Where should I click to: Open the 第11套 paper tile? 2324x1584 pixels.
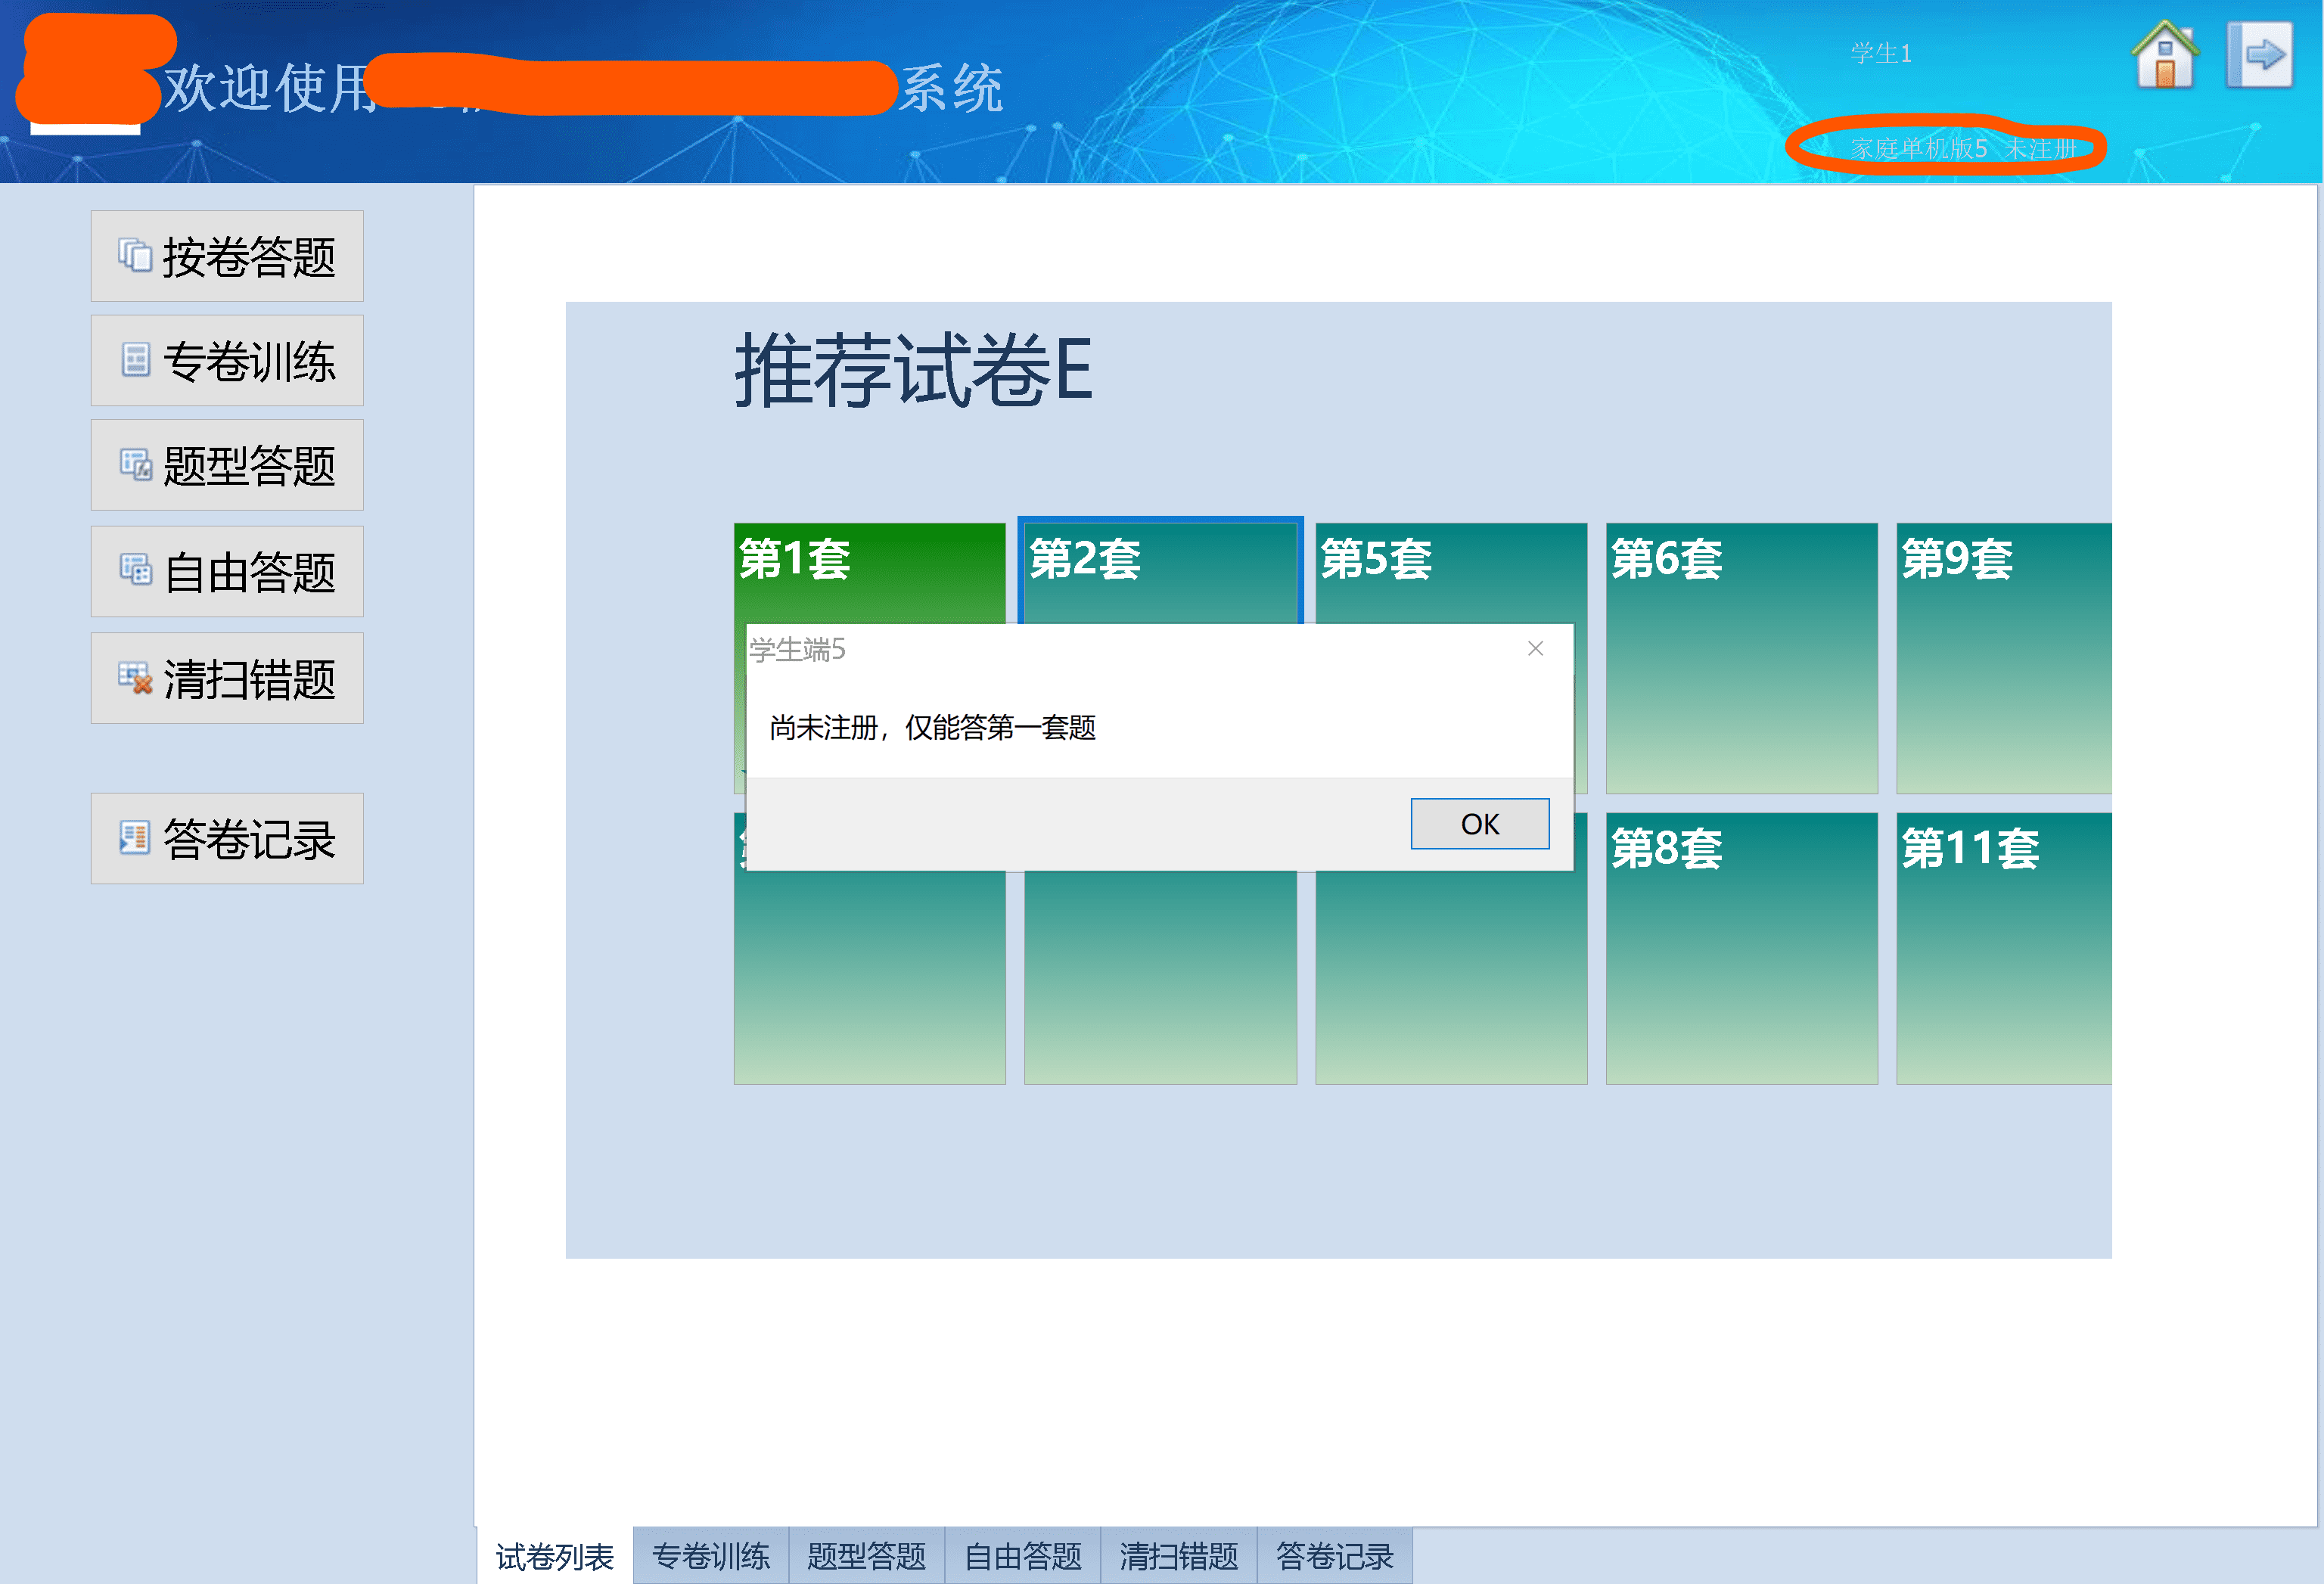2004,948
